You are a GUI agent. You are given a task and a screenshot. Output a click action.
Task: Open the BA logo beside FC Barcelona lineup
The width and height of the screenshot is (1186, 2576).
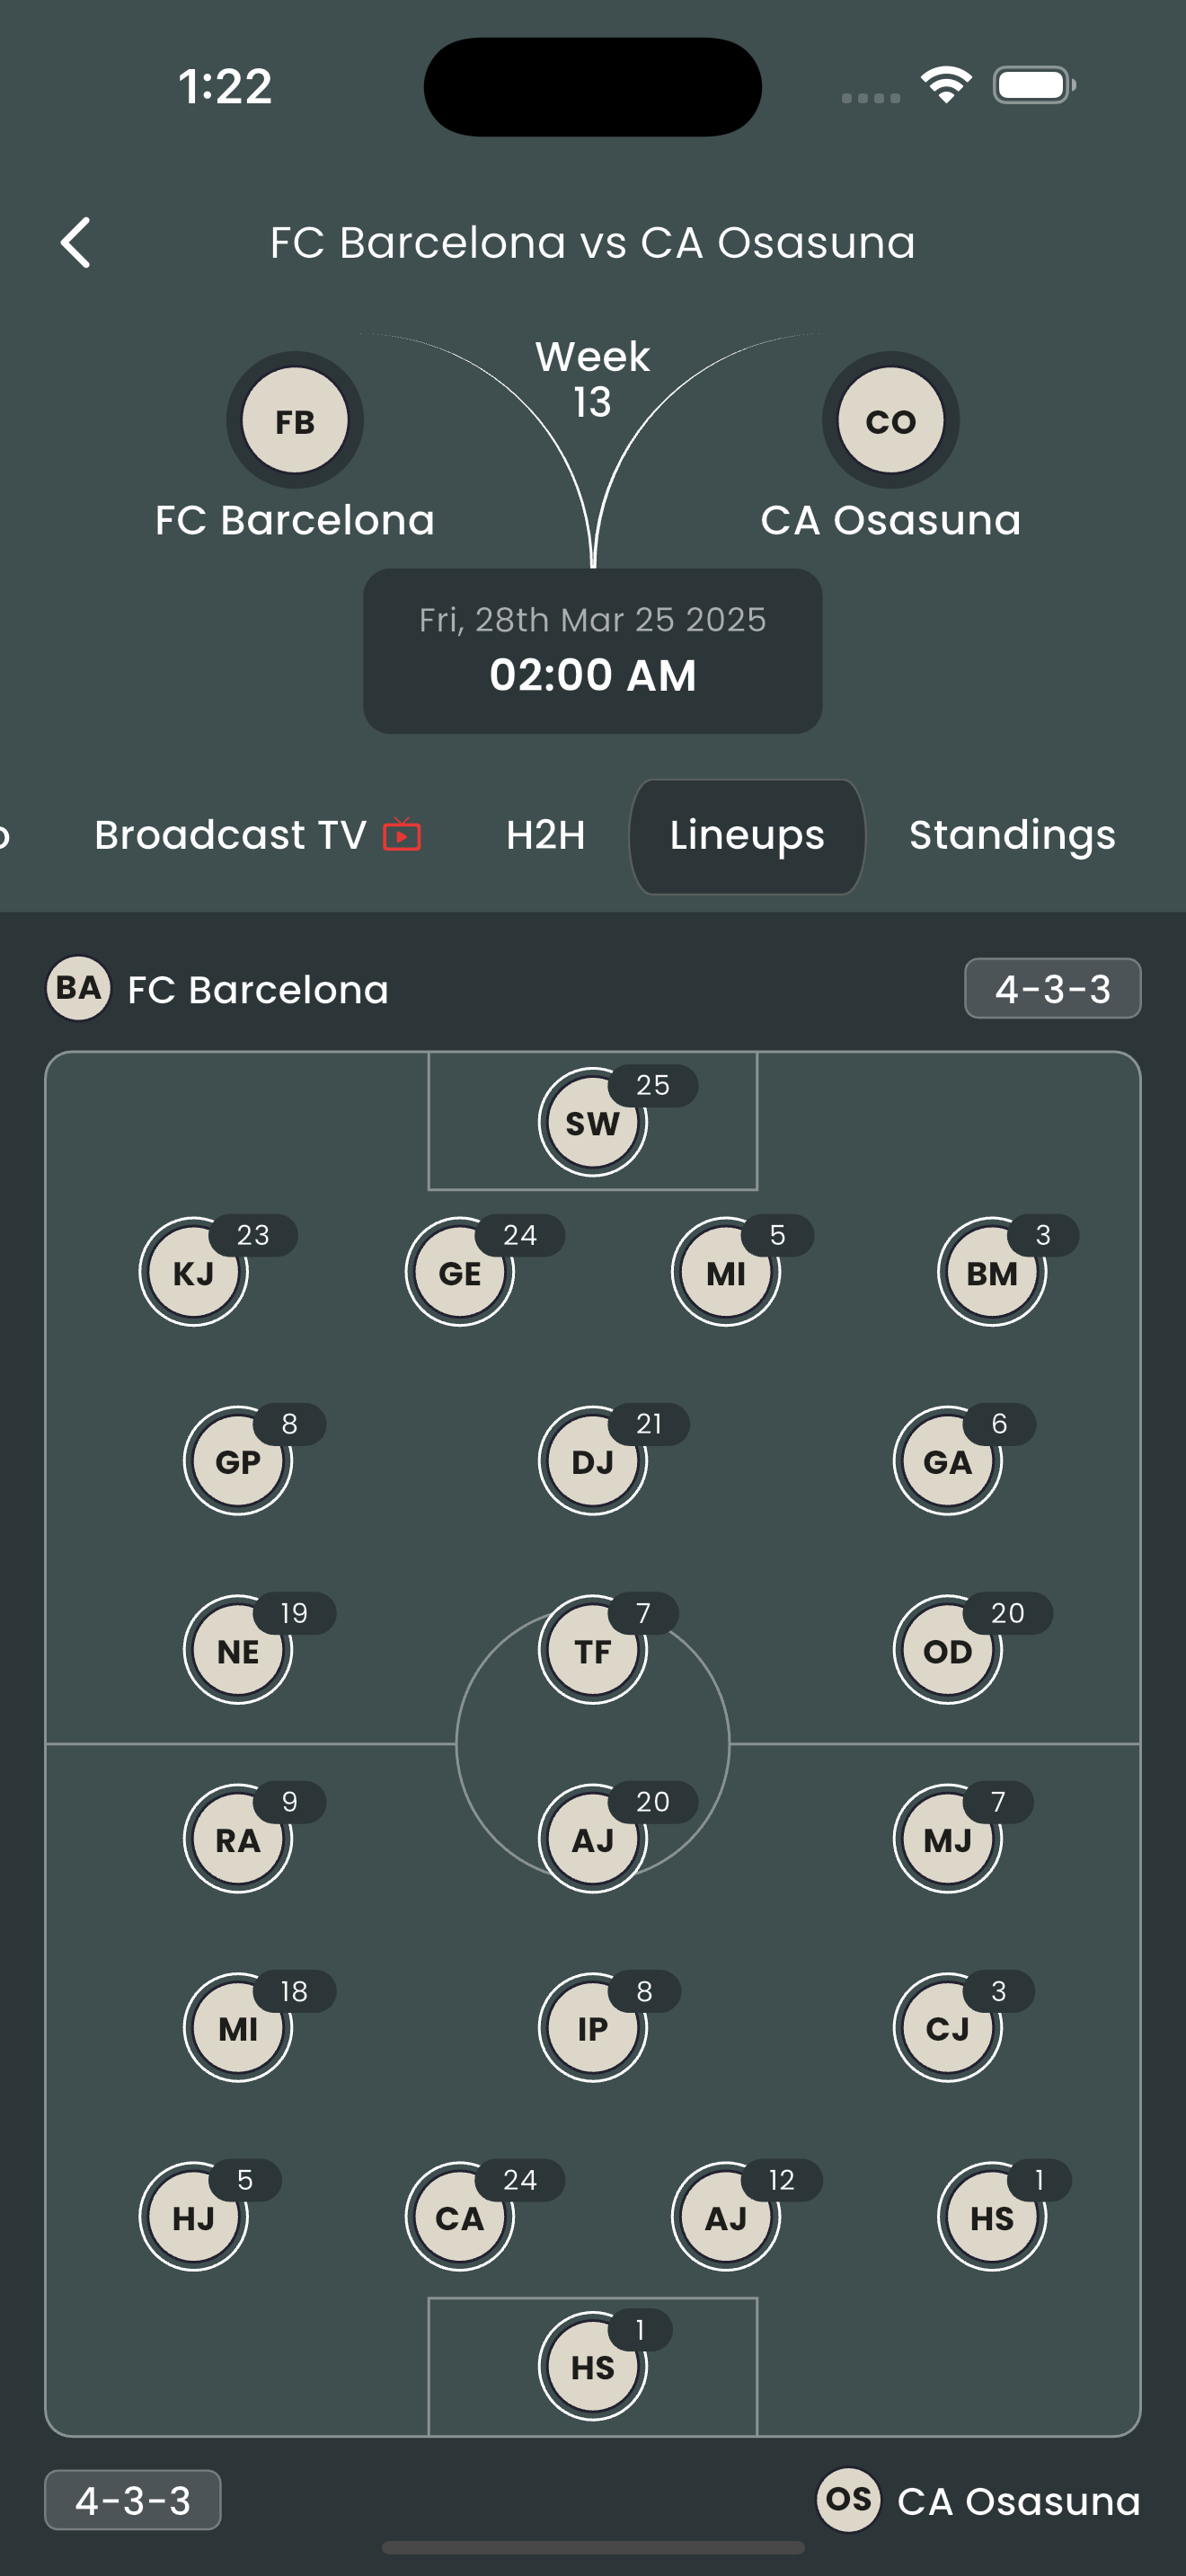[79, 988]
